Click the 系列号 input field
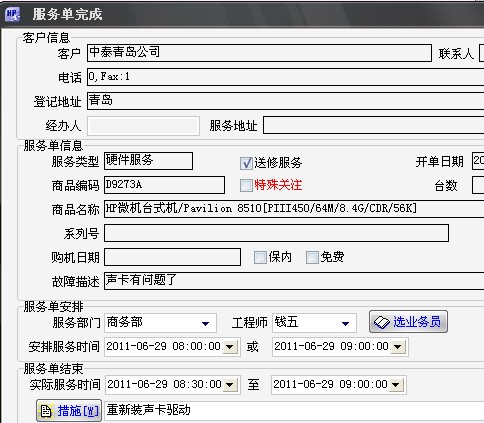Screen dimensions: 484x423 276,233
